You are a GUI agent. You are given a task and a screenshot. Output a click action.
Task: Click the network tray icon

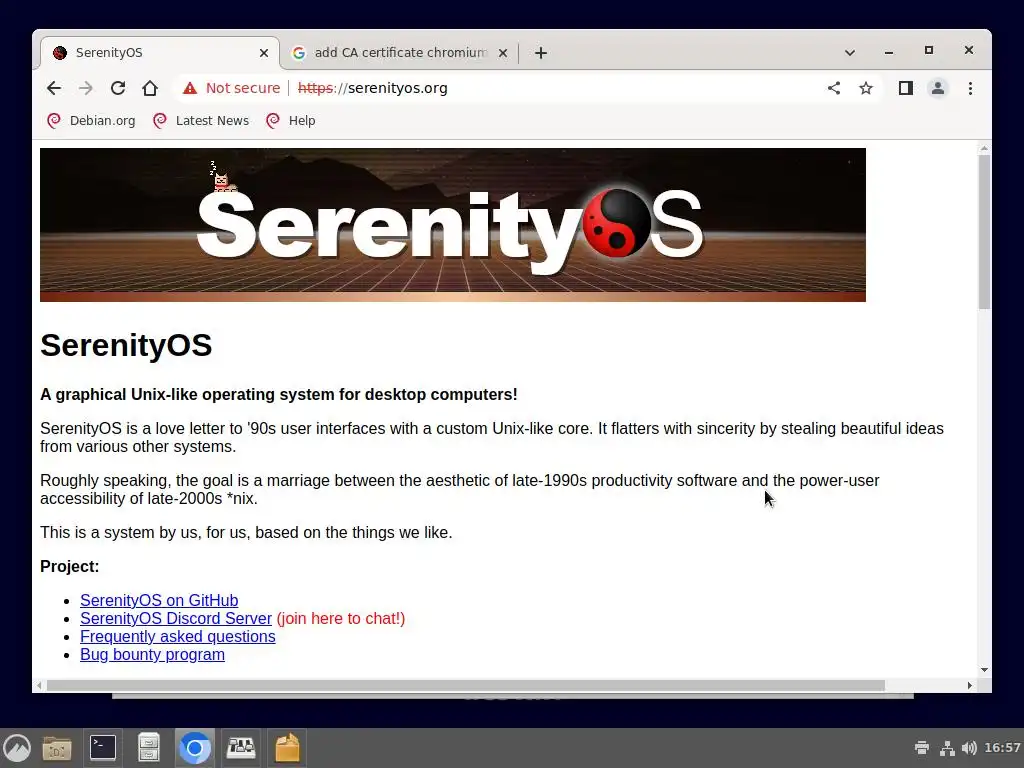tap(947, 748)
